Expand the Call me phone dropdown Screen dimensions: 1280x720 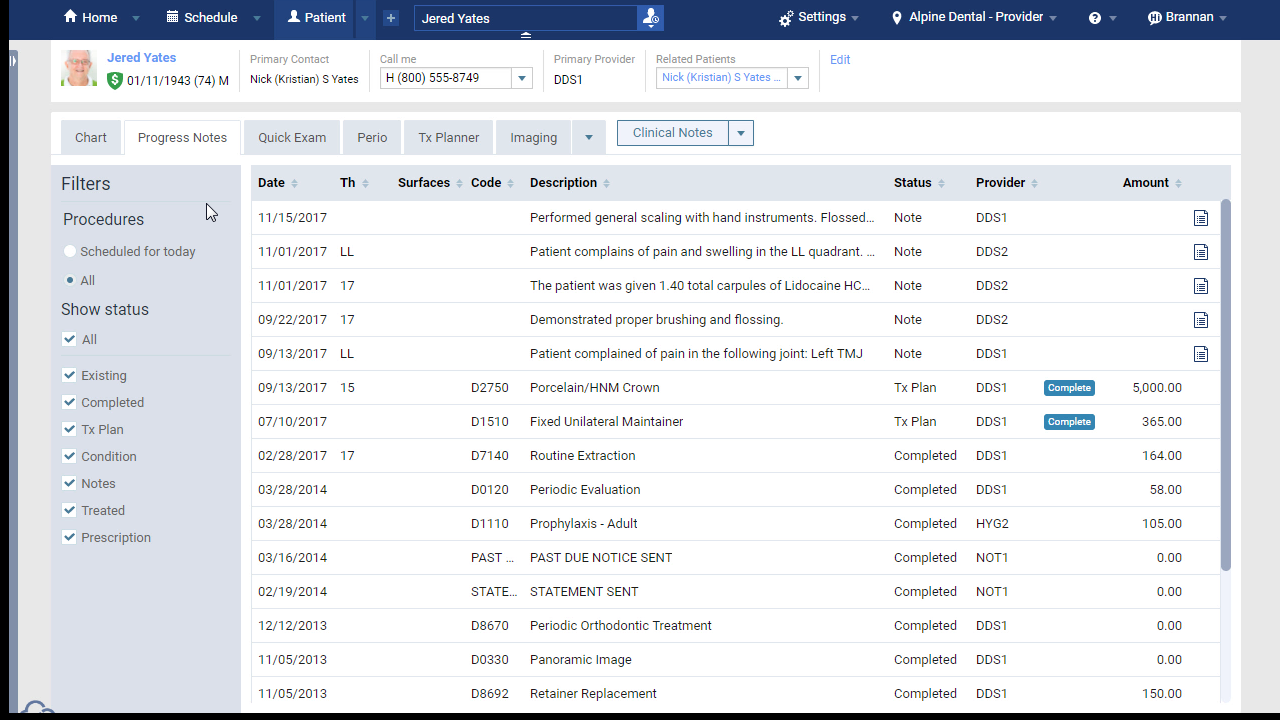(522, 78)
